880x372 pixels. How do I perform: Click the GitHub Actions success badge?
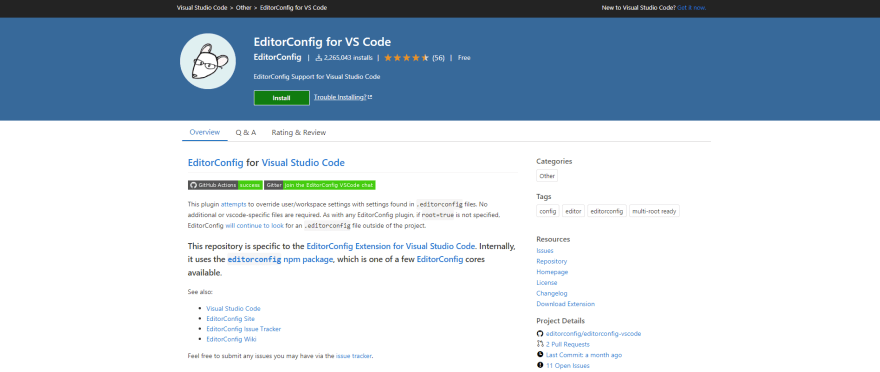pos(225,185)
